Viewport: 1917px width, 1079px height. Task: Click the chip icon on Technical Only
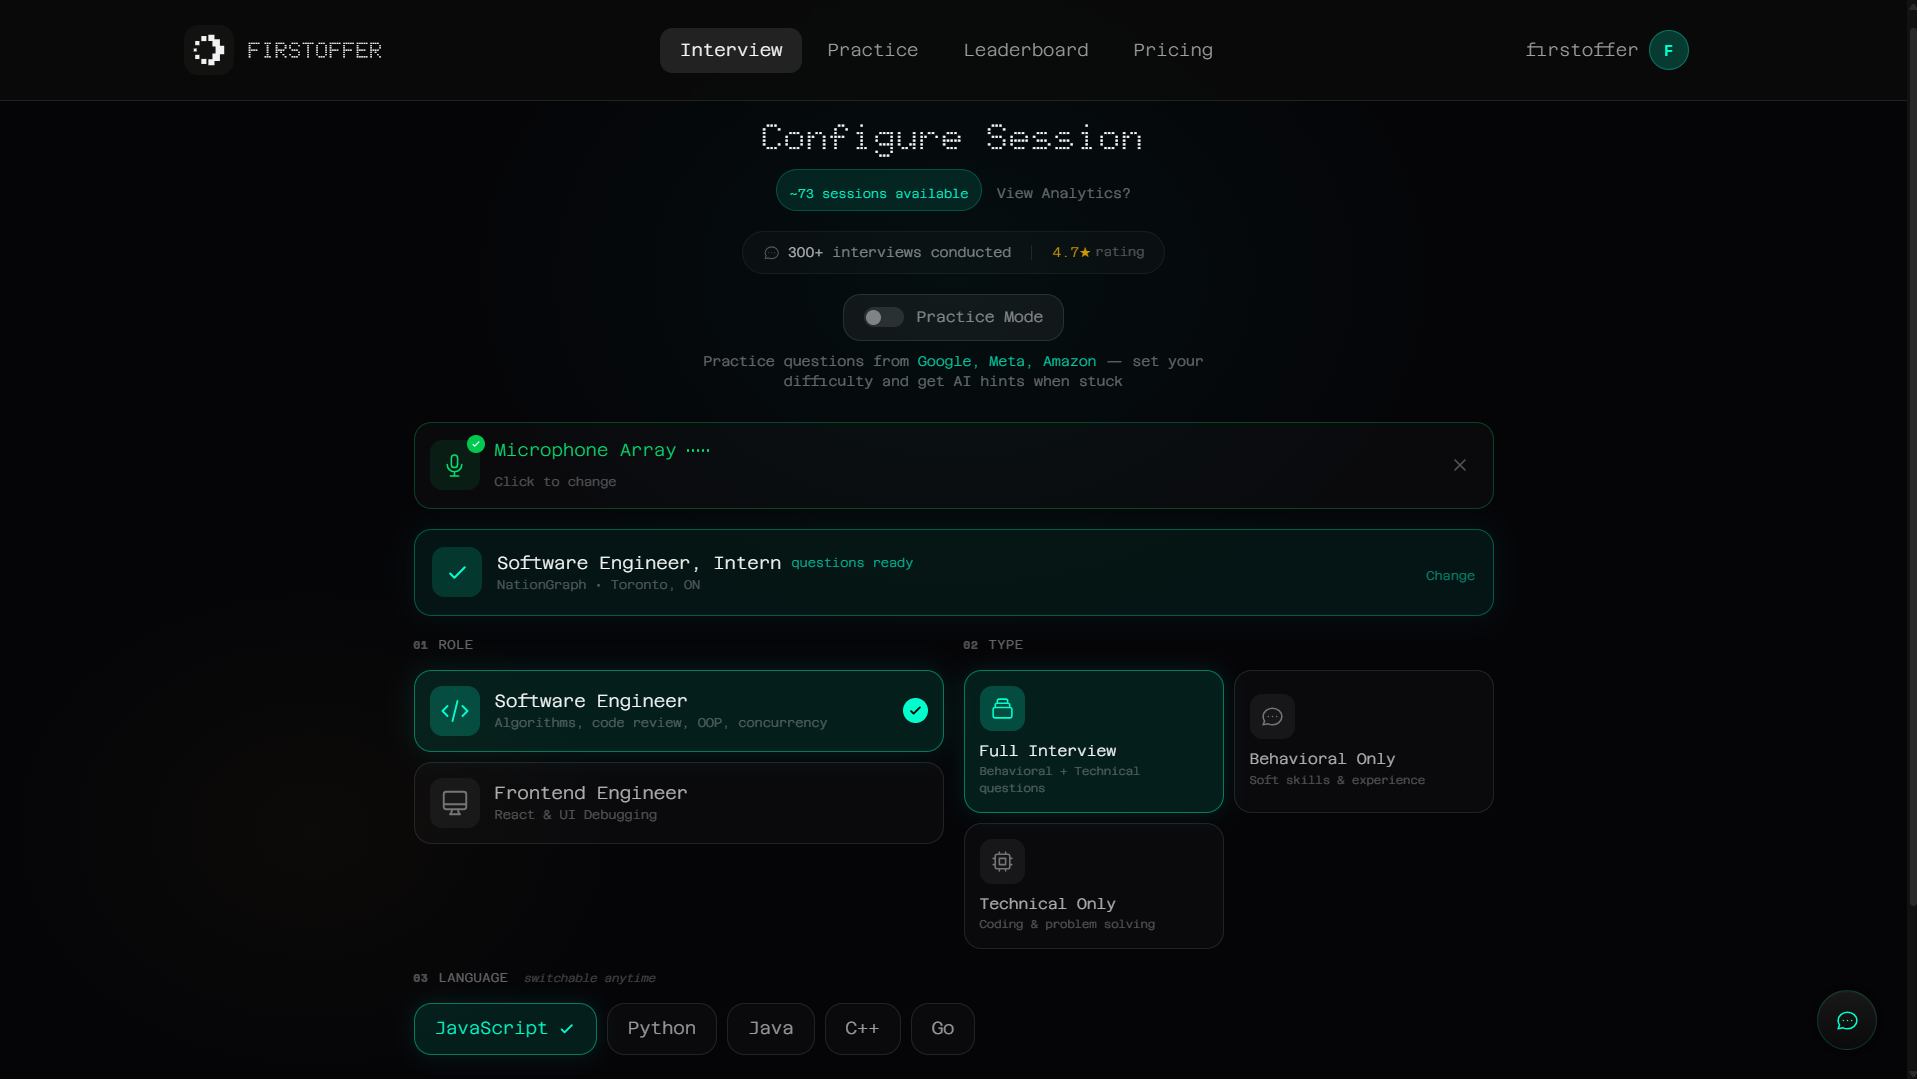pyautogui.click(x=1002, y=861)
